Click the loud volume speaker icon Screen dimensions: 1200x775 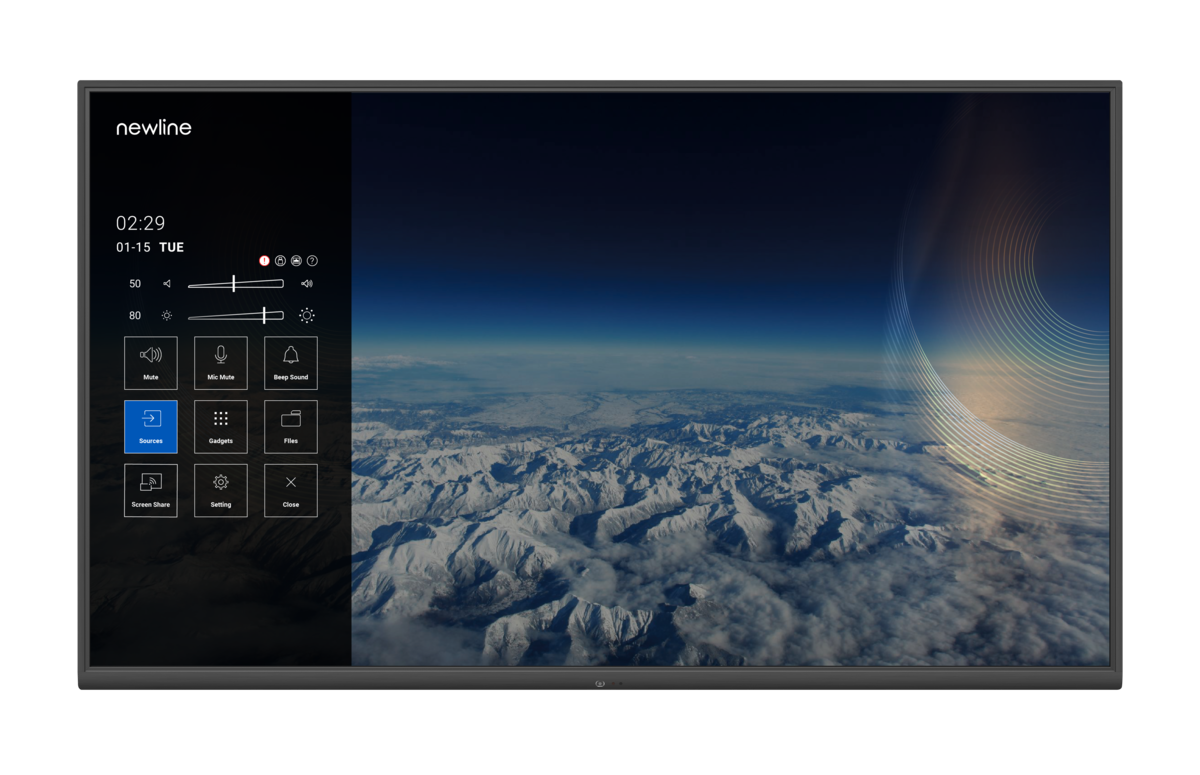pos(306,284)
